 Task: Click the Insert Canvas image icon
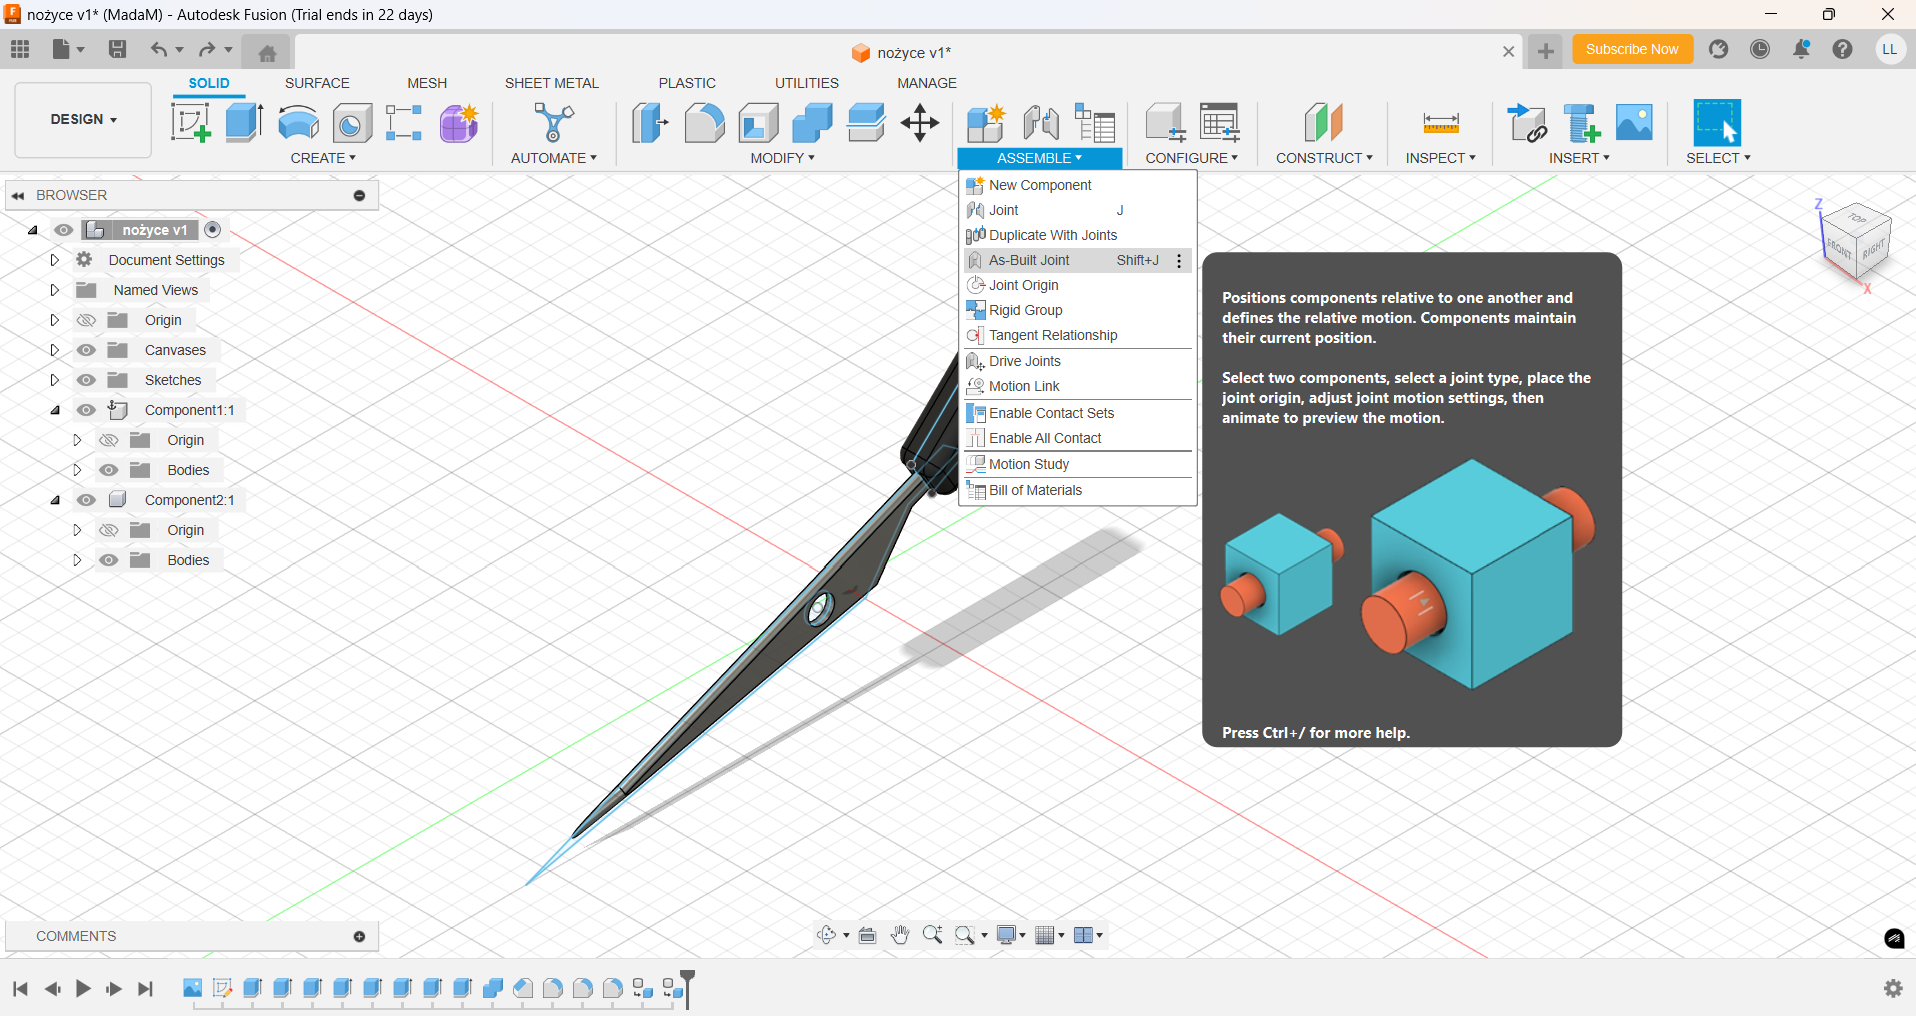pyautogui.click(x=1634, y=123)
